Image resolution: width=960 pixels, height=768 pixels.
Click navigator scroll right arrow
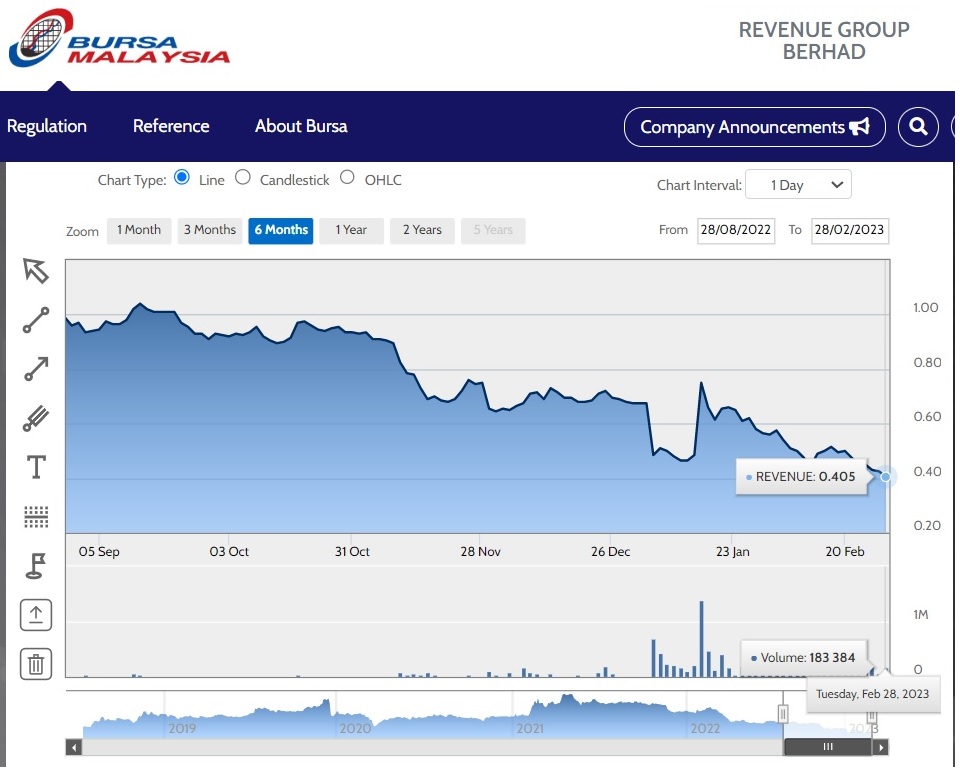880,747
